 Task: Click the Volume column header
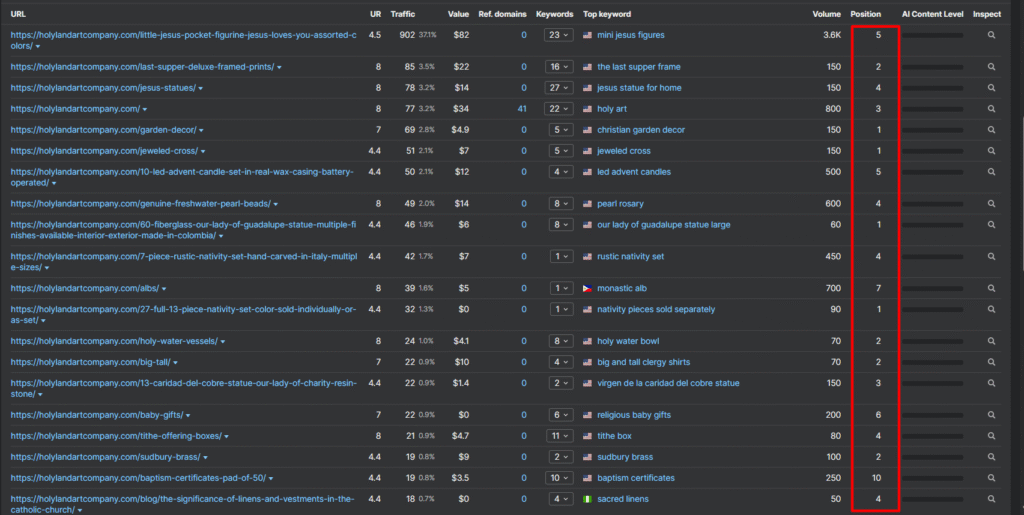coord(826,15)
